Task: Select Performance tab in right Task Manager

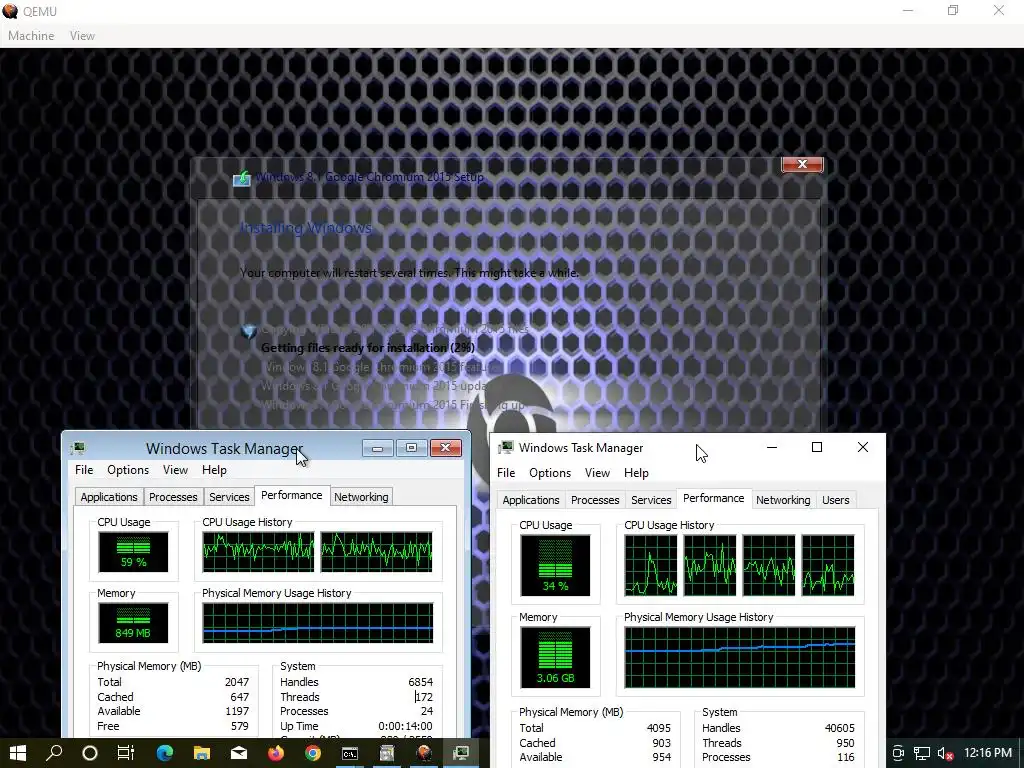Action: coord(714,498)
